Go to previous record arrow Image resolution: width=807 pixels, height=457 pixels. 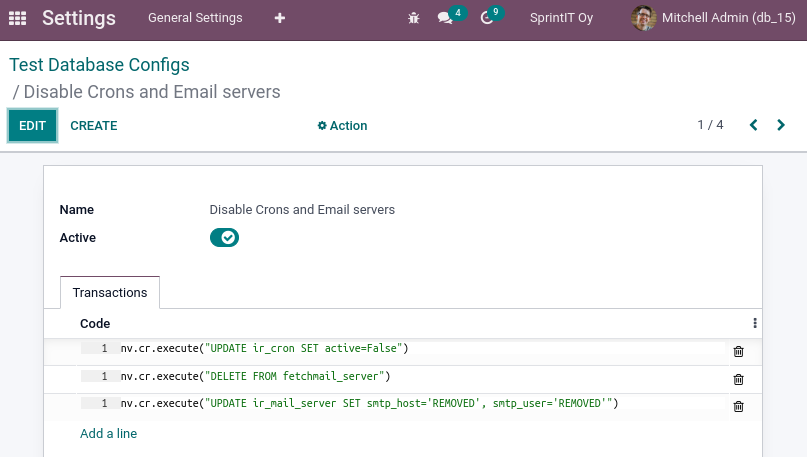pos(753,125)
